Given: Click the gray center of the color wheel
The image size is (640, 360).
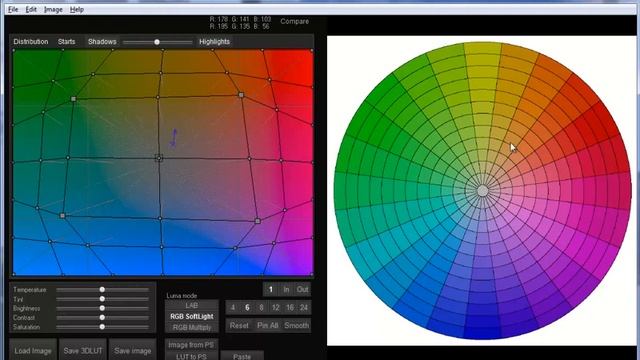Looking at the screenshot, I should point(482,191).
